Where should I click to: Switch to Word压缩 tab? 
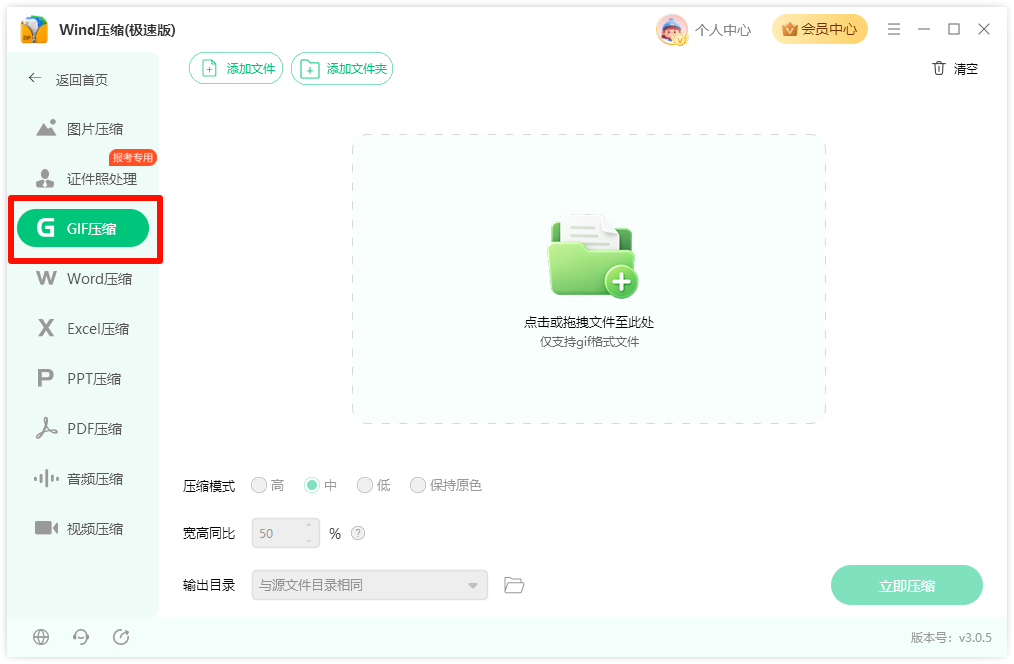click(83, 279)
